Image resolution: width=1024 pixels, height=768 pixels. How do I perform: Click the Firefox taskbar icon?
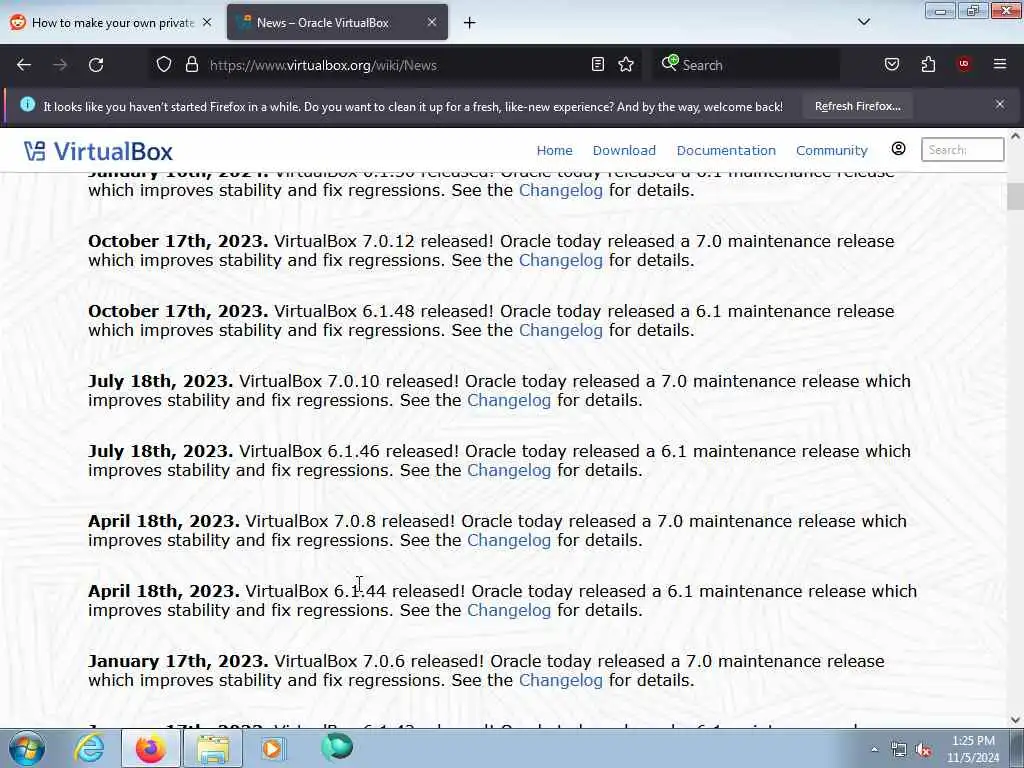pyautogui.click(x=151, y=748)
